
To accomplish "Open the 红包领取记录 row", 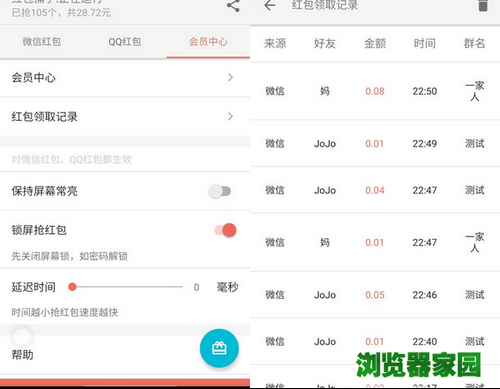I will tap(125, 117).
